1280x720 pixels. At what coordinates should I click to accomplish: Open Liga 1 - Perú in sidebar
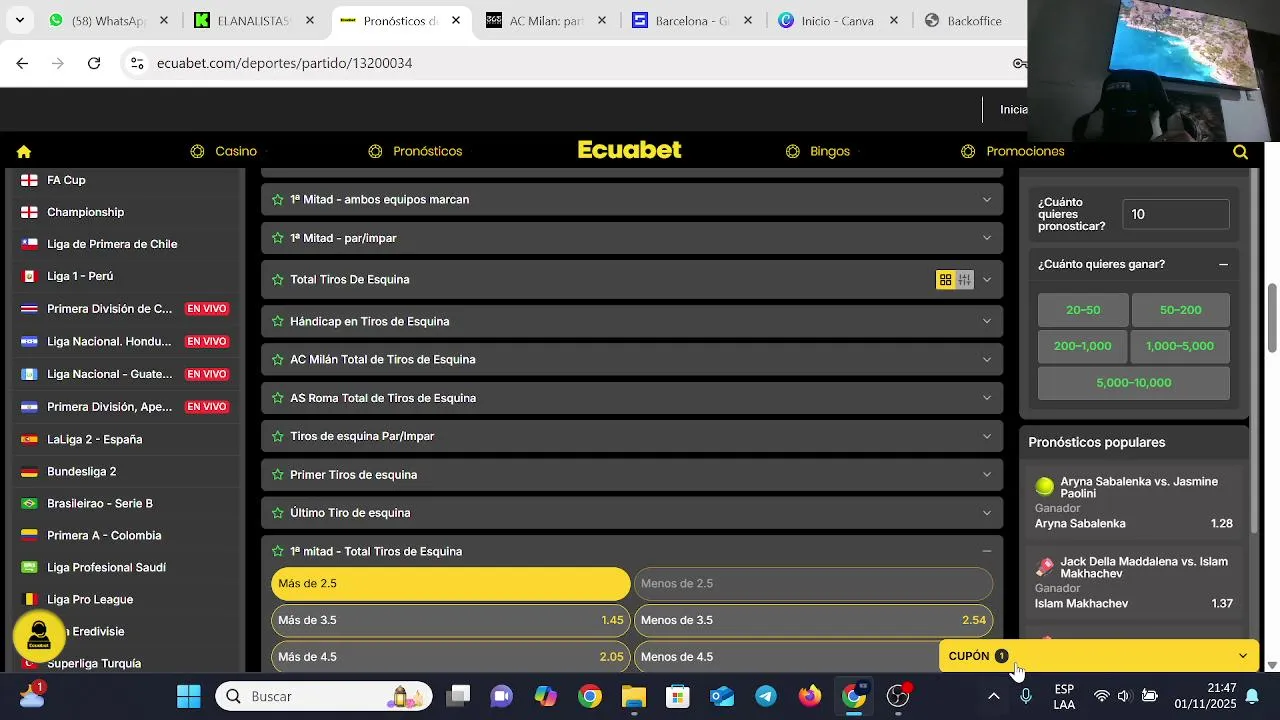(80, 277)
